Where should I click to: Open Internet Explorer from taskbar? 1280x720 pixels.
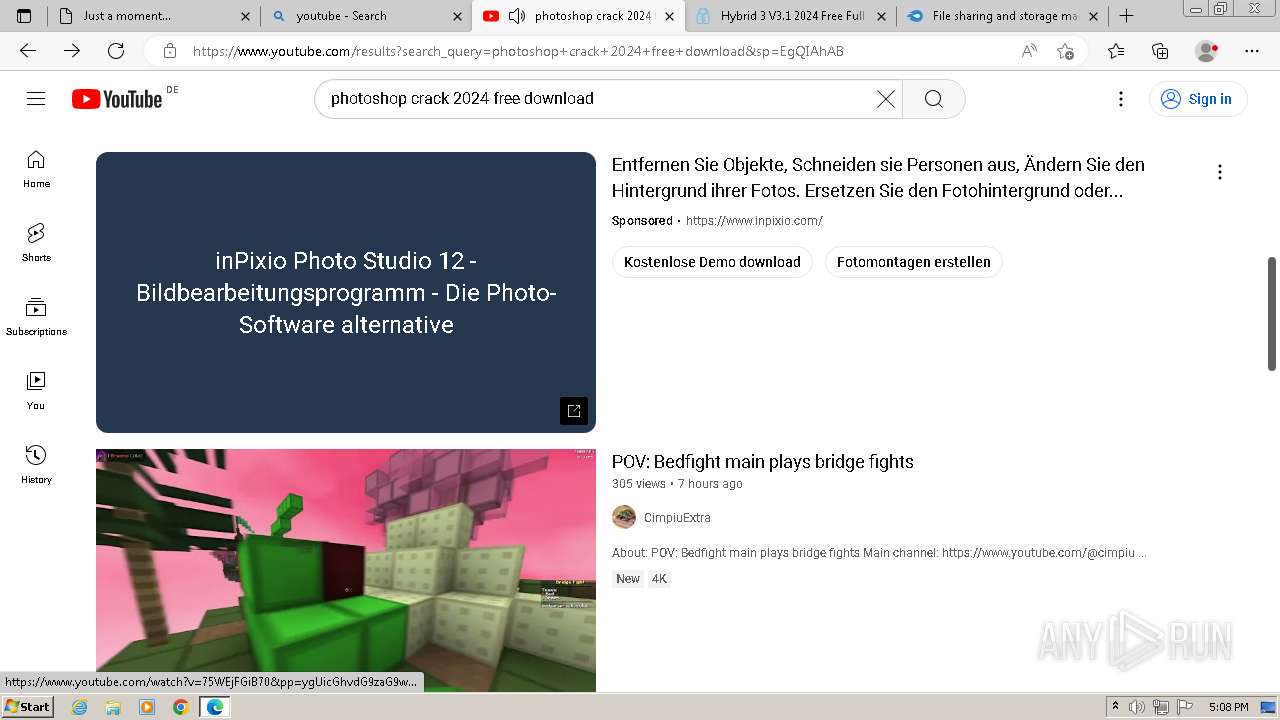[80, 707]
